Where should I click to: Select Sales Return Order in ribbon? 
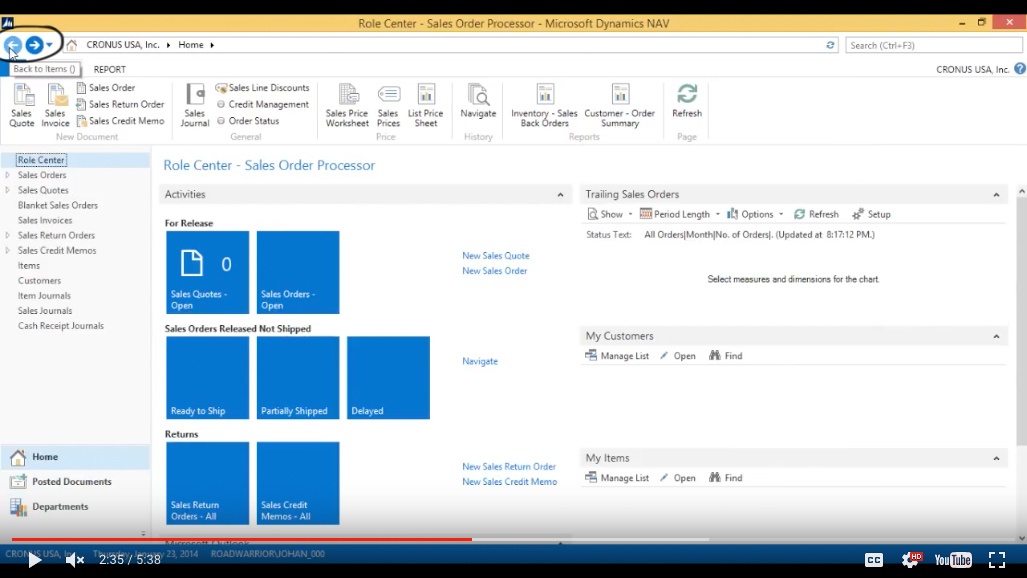[120, 104]
